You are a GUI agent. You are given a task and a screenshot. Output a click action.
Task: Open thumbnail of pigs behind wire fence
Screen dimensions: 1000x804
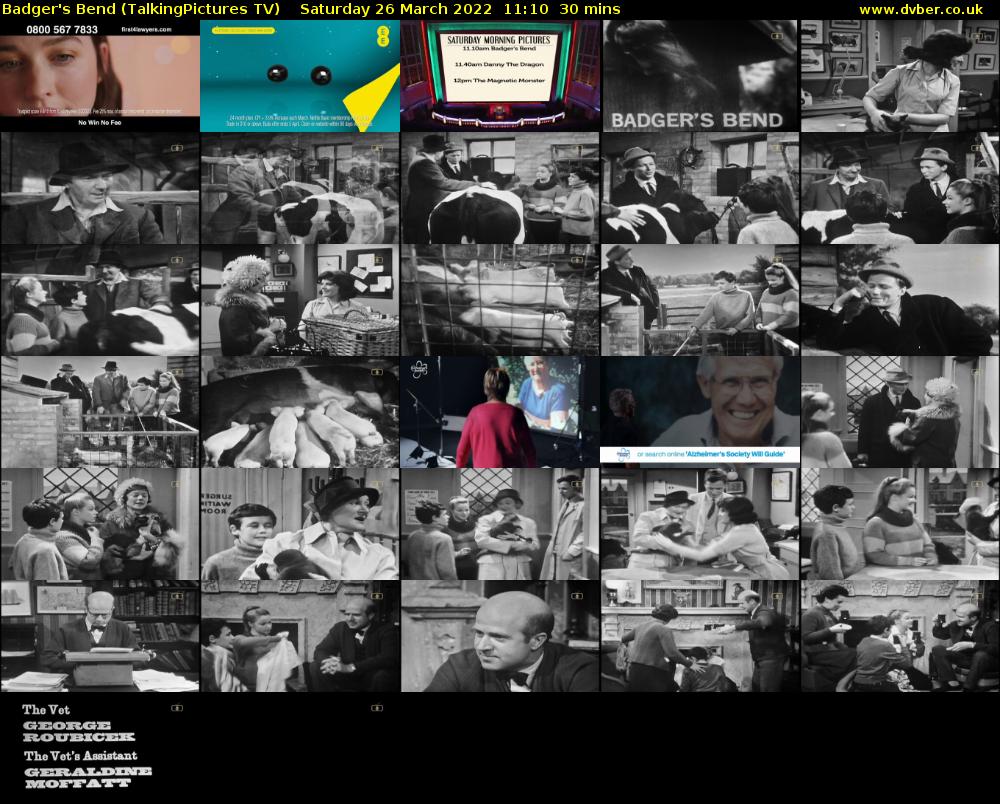tap(500, 300)
